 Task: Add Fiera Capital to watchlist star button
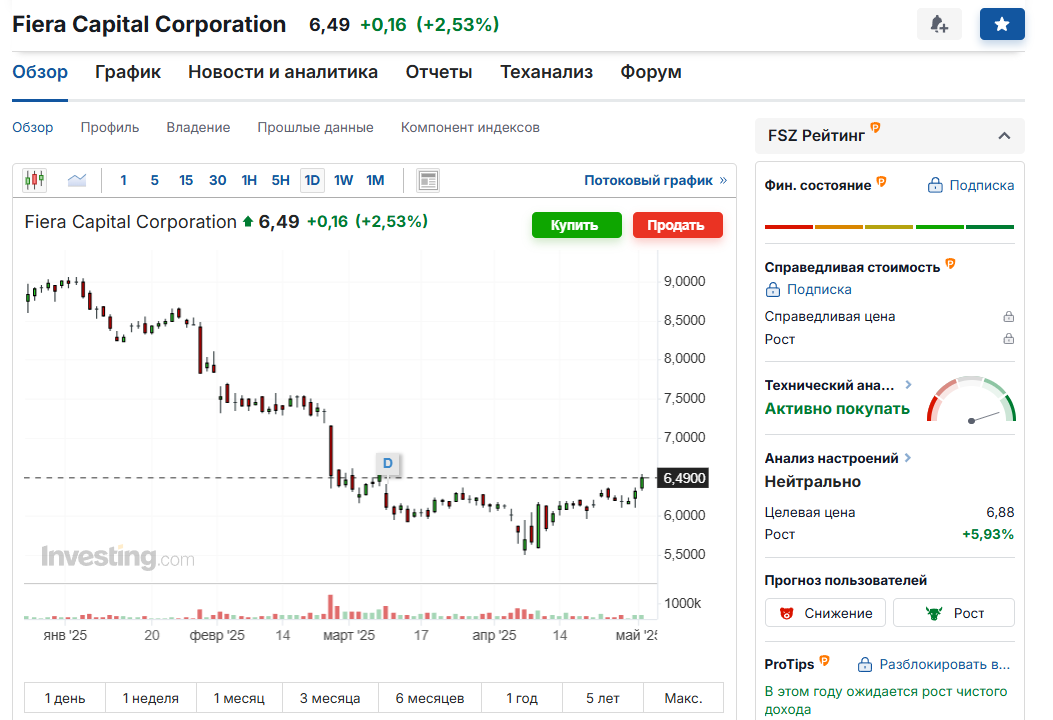tap(1002, 24)
